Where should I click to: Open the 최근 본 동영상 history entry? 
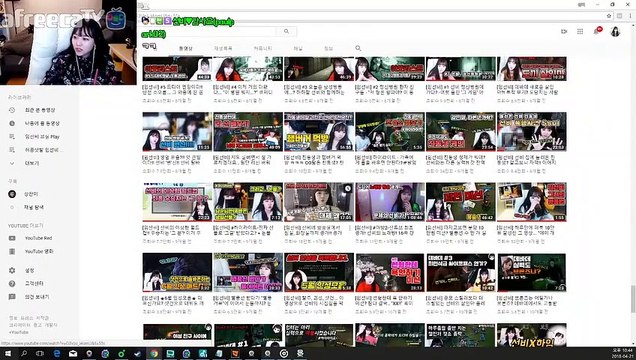(40, 110)
